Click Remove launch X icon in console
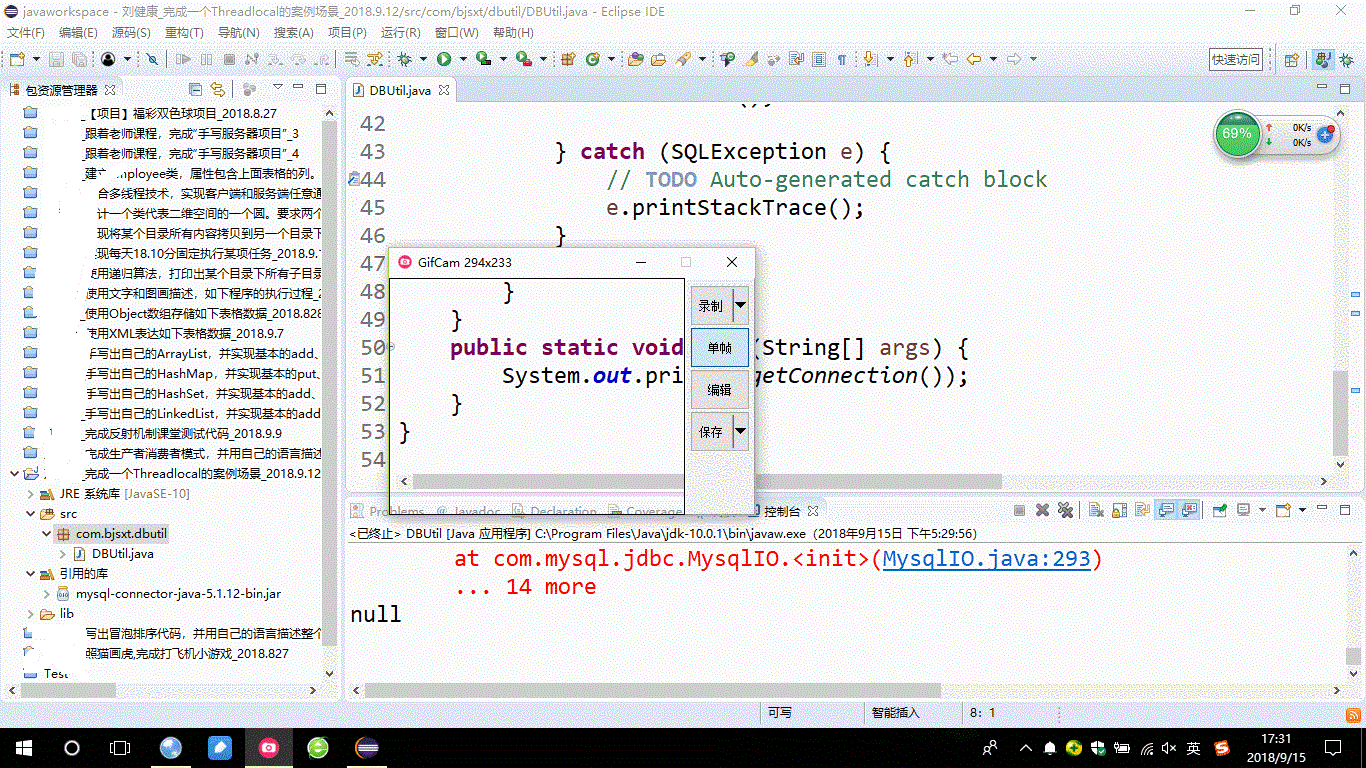1366x768 pixels. tap(1042, 510)
